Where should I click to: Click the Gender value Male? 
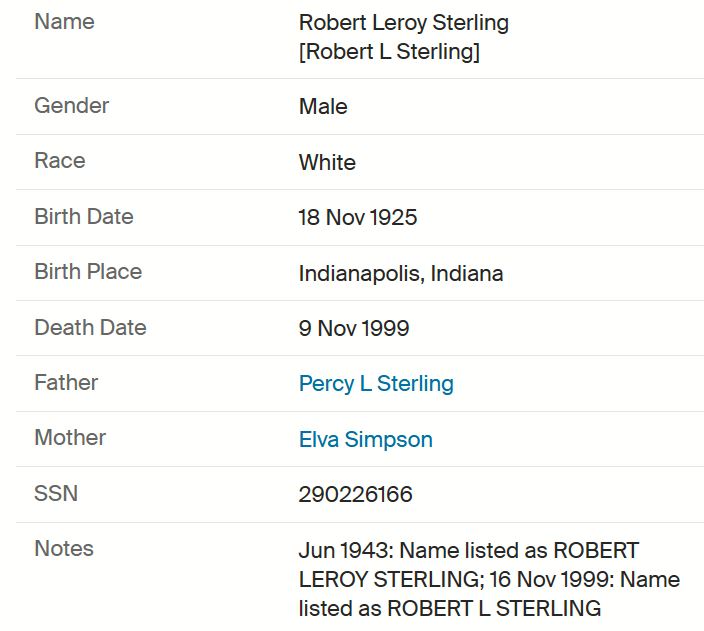[x=323, y=107]
